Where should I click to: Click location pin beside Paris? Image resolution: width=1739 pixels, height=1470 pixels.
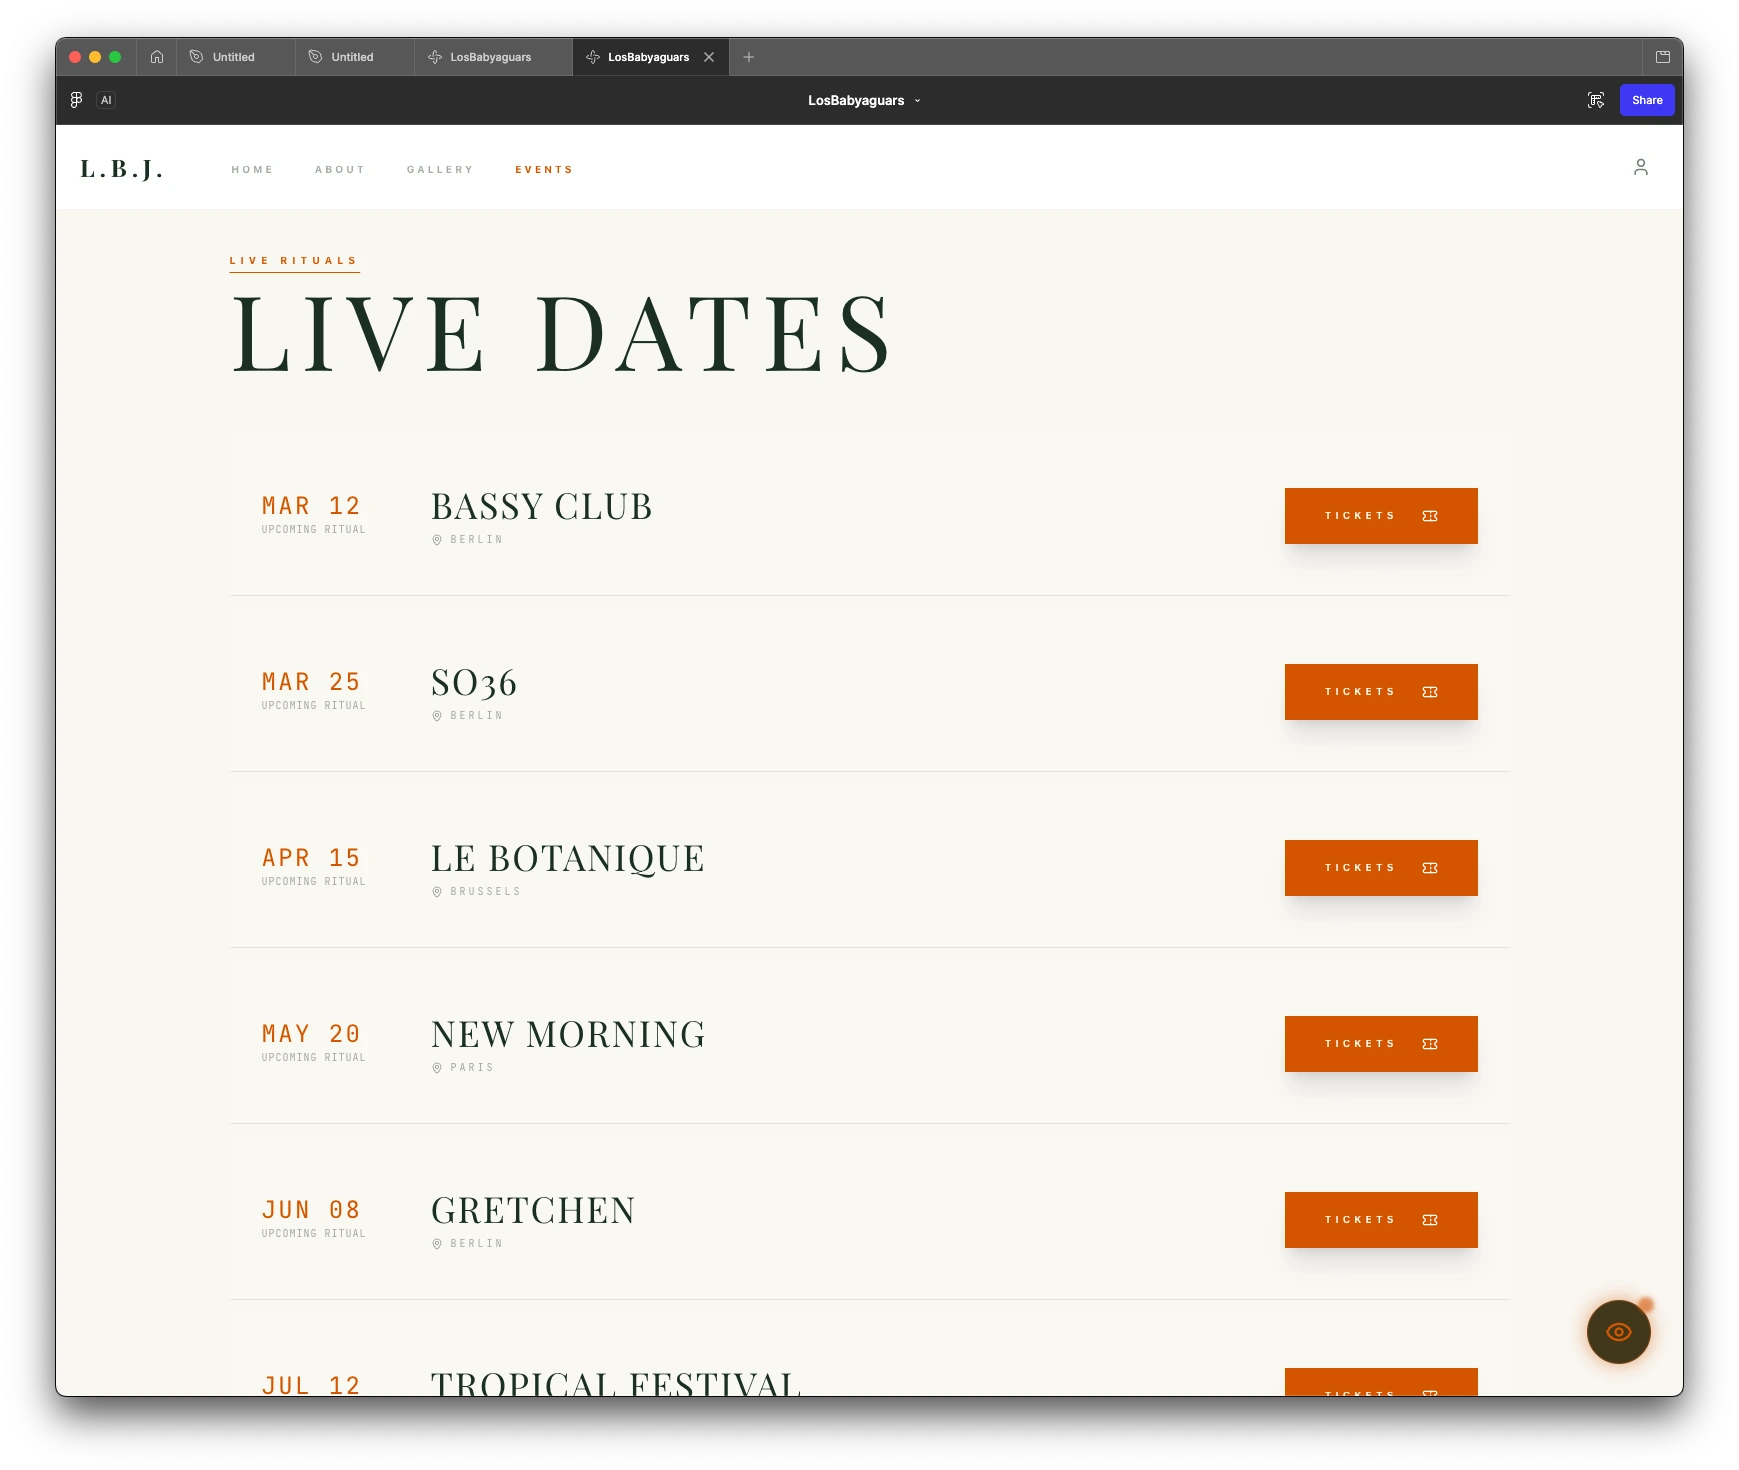click(437, 1068)
